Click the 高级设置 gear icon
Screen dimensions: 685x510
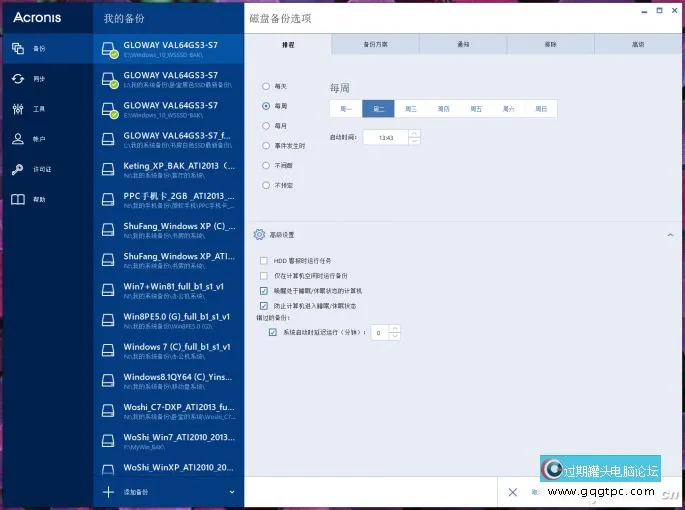point(259,234)
